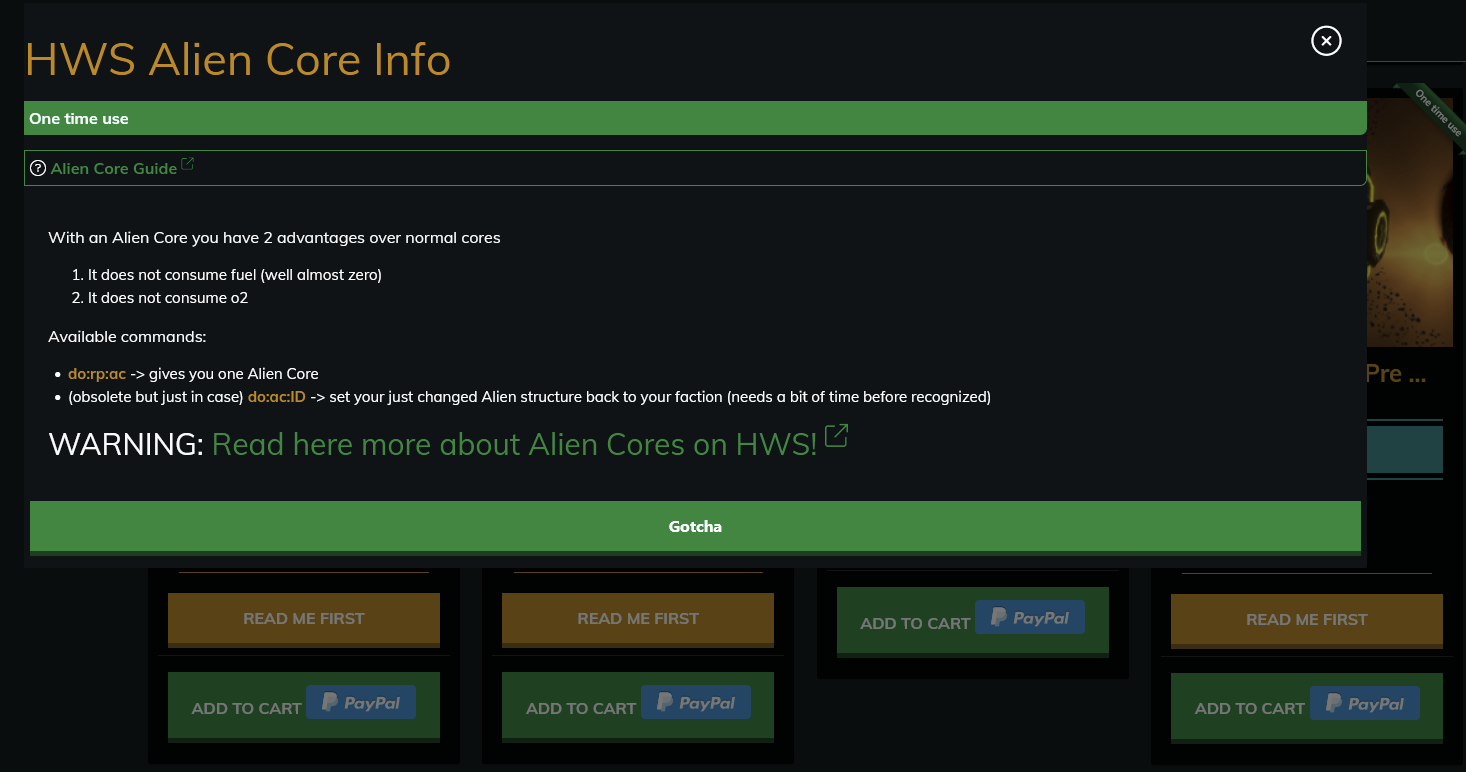Click READ ME FIRST in the rightmost card
The width and height of the screenshot is (1466, 772).
coord(1307,620)
